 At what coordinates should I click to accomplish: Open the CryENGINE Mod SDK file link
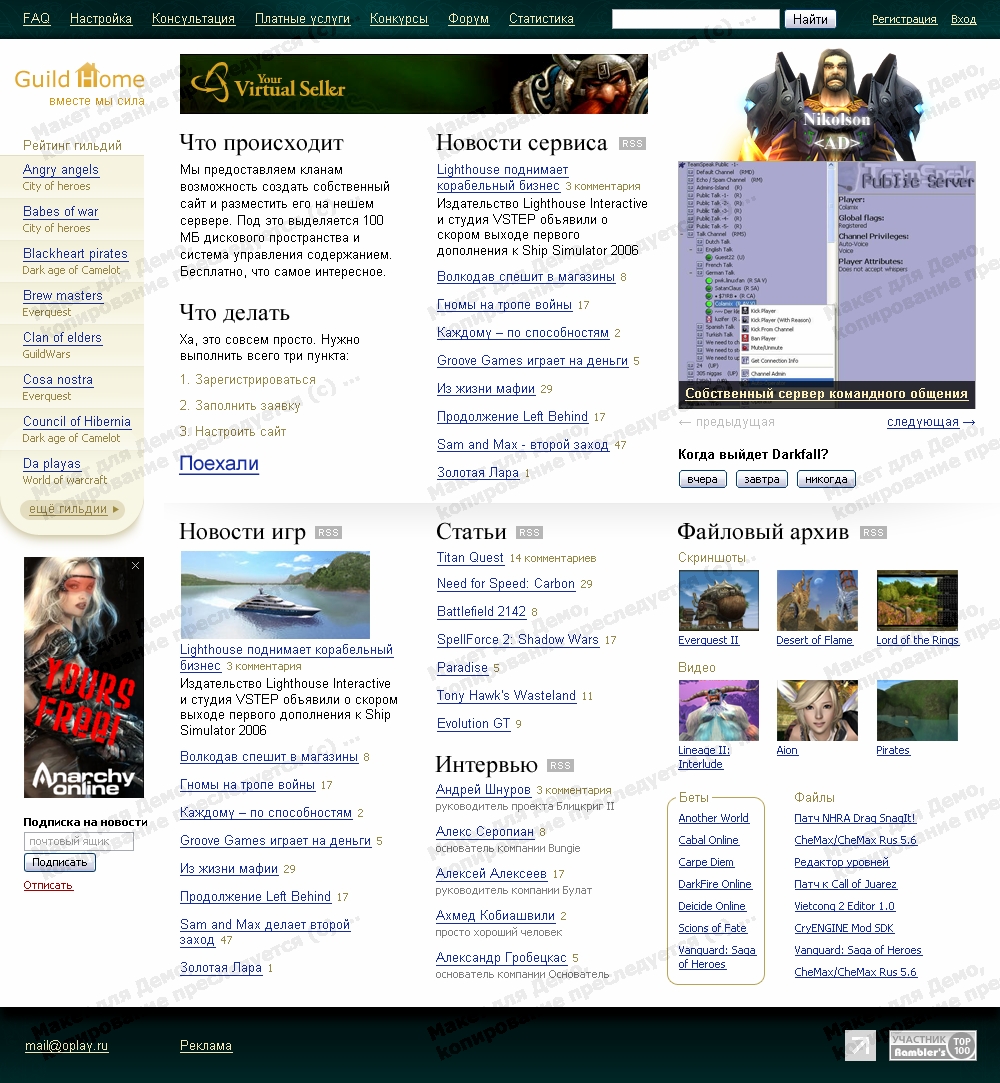tap(844, 928)
